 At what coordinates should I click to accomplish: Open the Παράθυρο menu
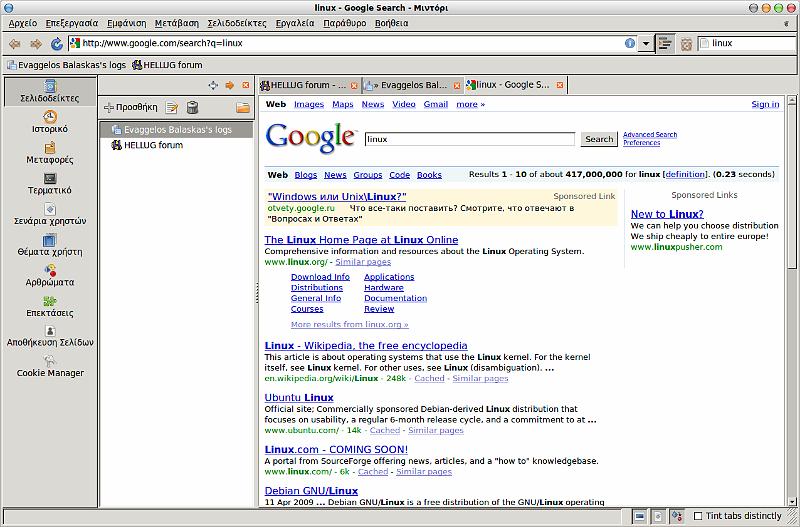pyautogui.click(x=345, y=23)
